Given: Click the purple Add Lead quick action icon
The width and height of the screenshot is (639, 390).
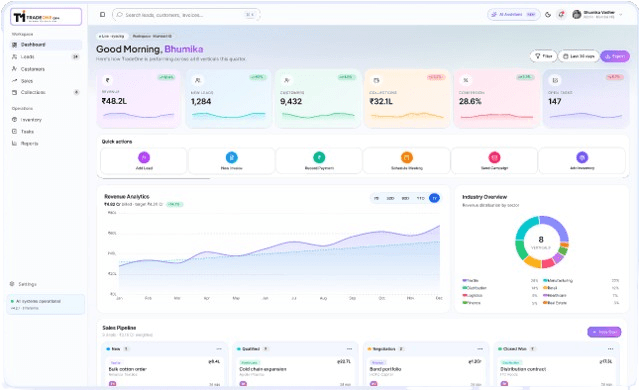Looking at the screenshot, I should click(144, 157).
